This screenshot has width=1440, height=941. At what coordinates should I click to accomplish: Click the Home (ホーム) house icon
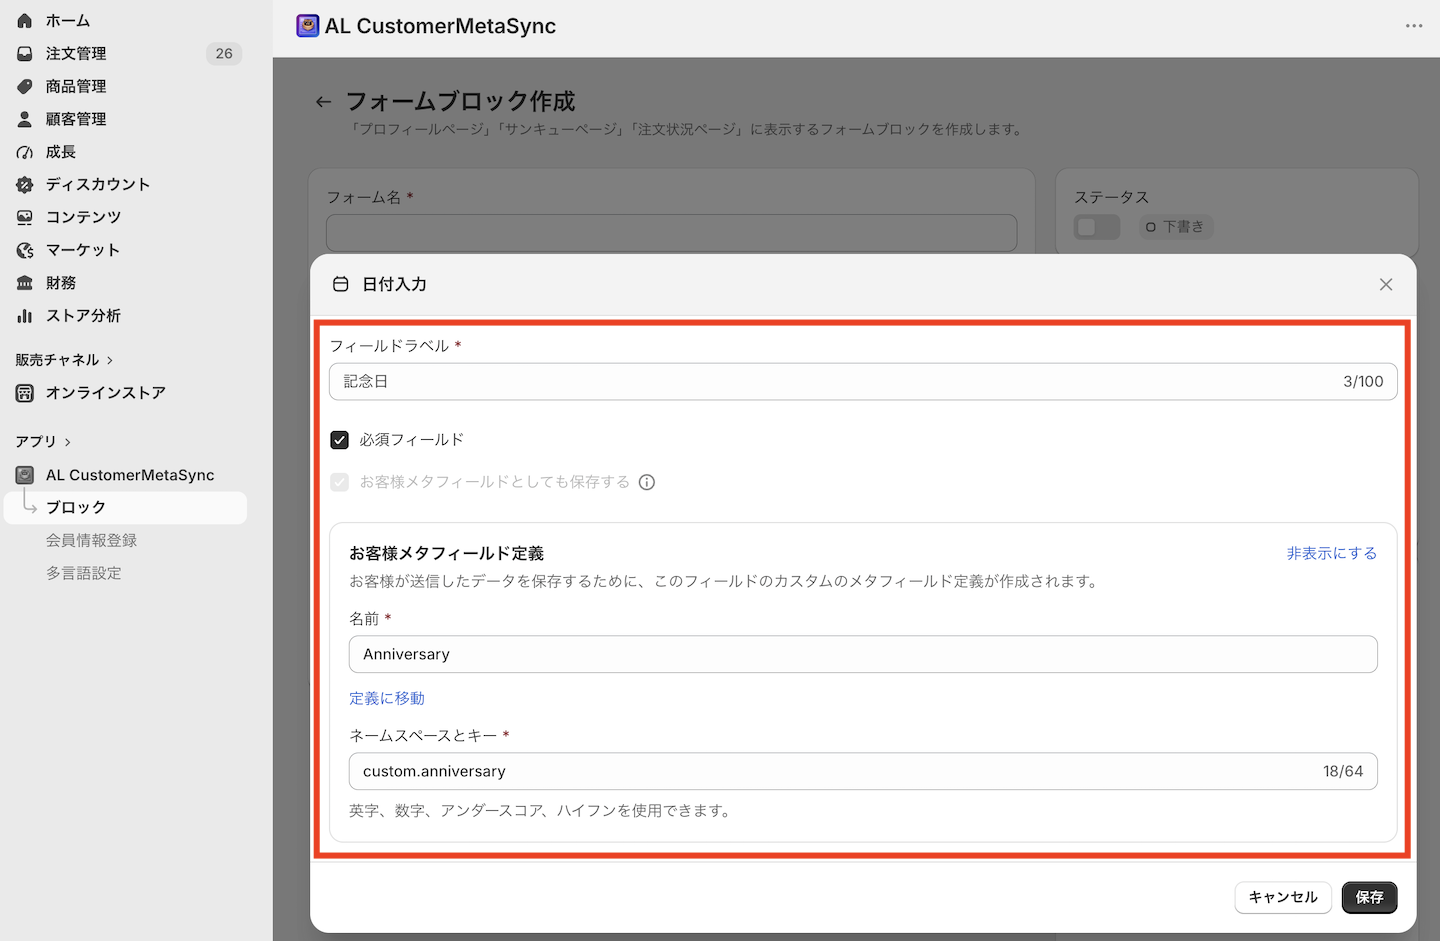(25, 20)
